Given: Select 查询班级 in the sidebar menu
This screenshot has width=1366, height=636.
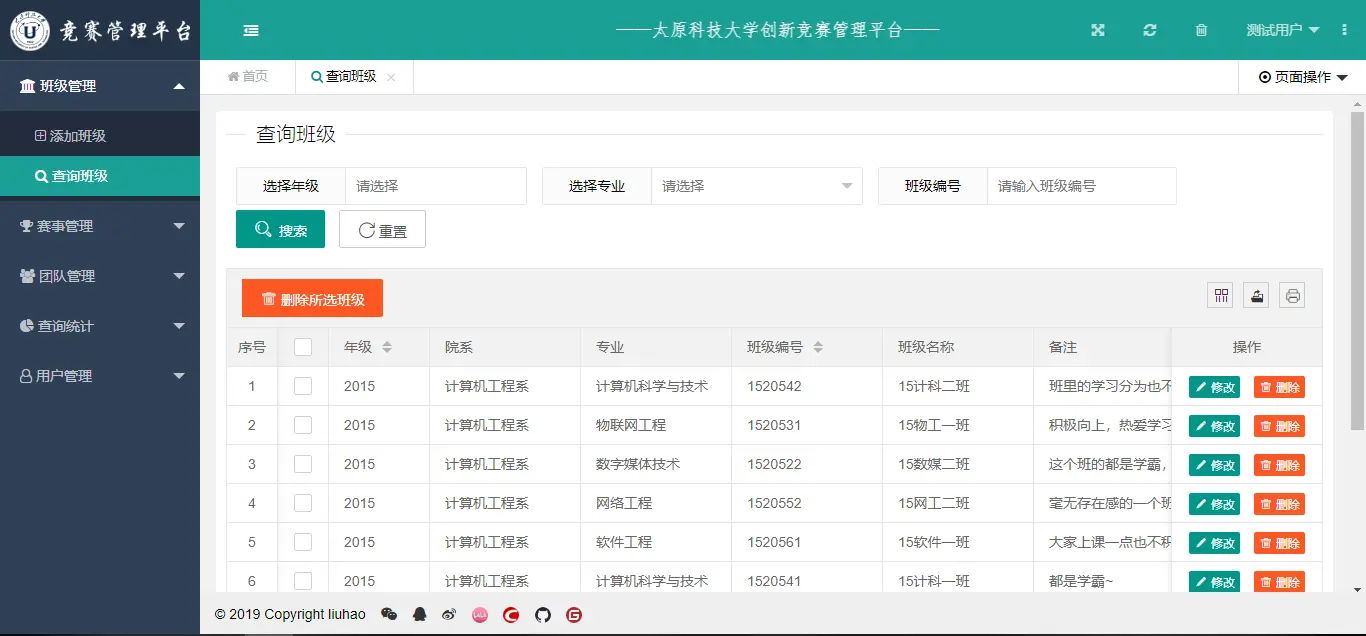Looking at the screenshot, I should pyautogui.click(x=100, y=175).
